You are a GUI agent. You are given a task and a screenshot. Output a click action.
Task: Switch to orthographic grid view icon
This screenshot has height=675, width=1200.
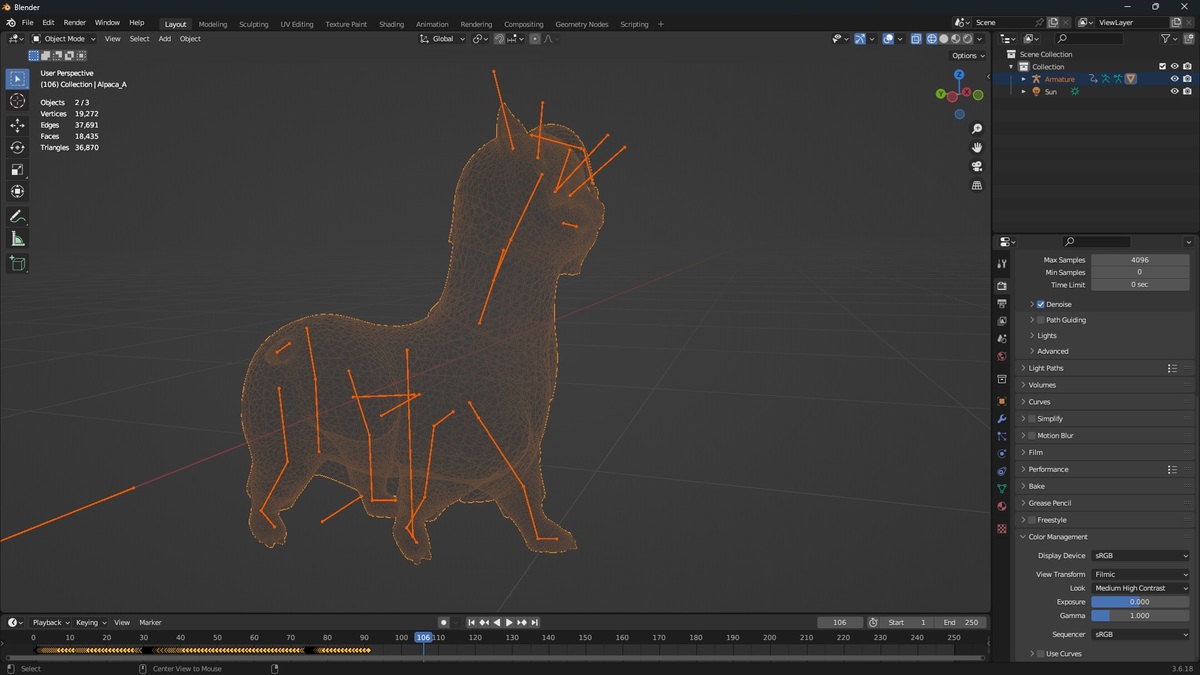click(977, 185)
